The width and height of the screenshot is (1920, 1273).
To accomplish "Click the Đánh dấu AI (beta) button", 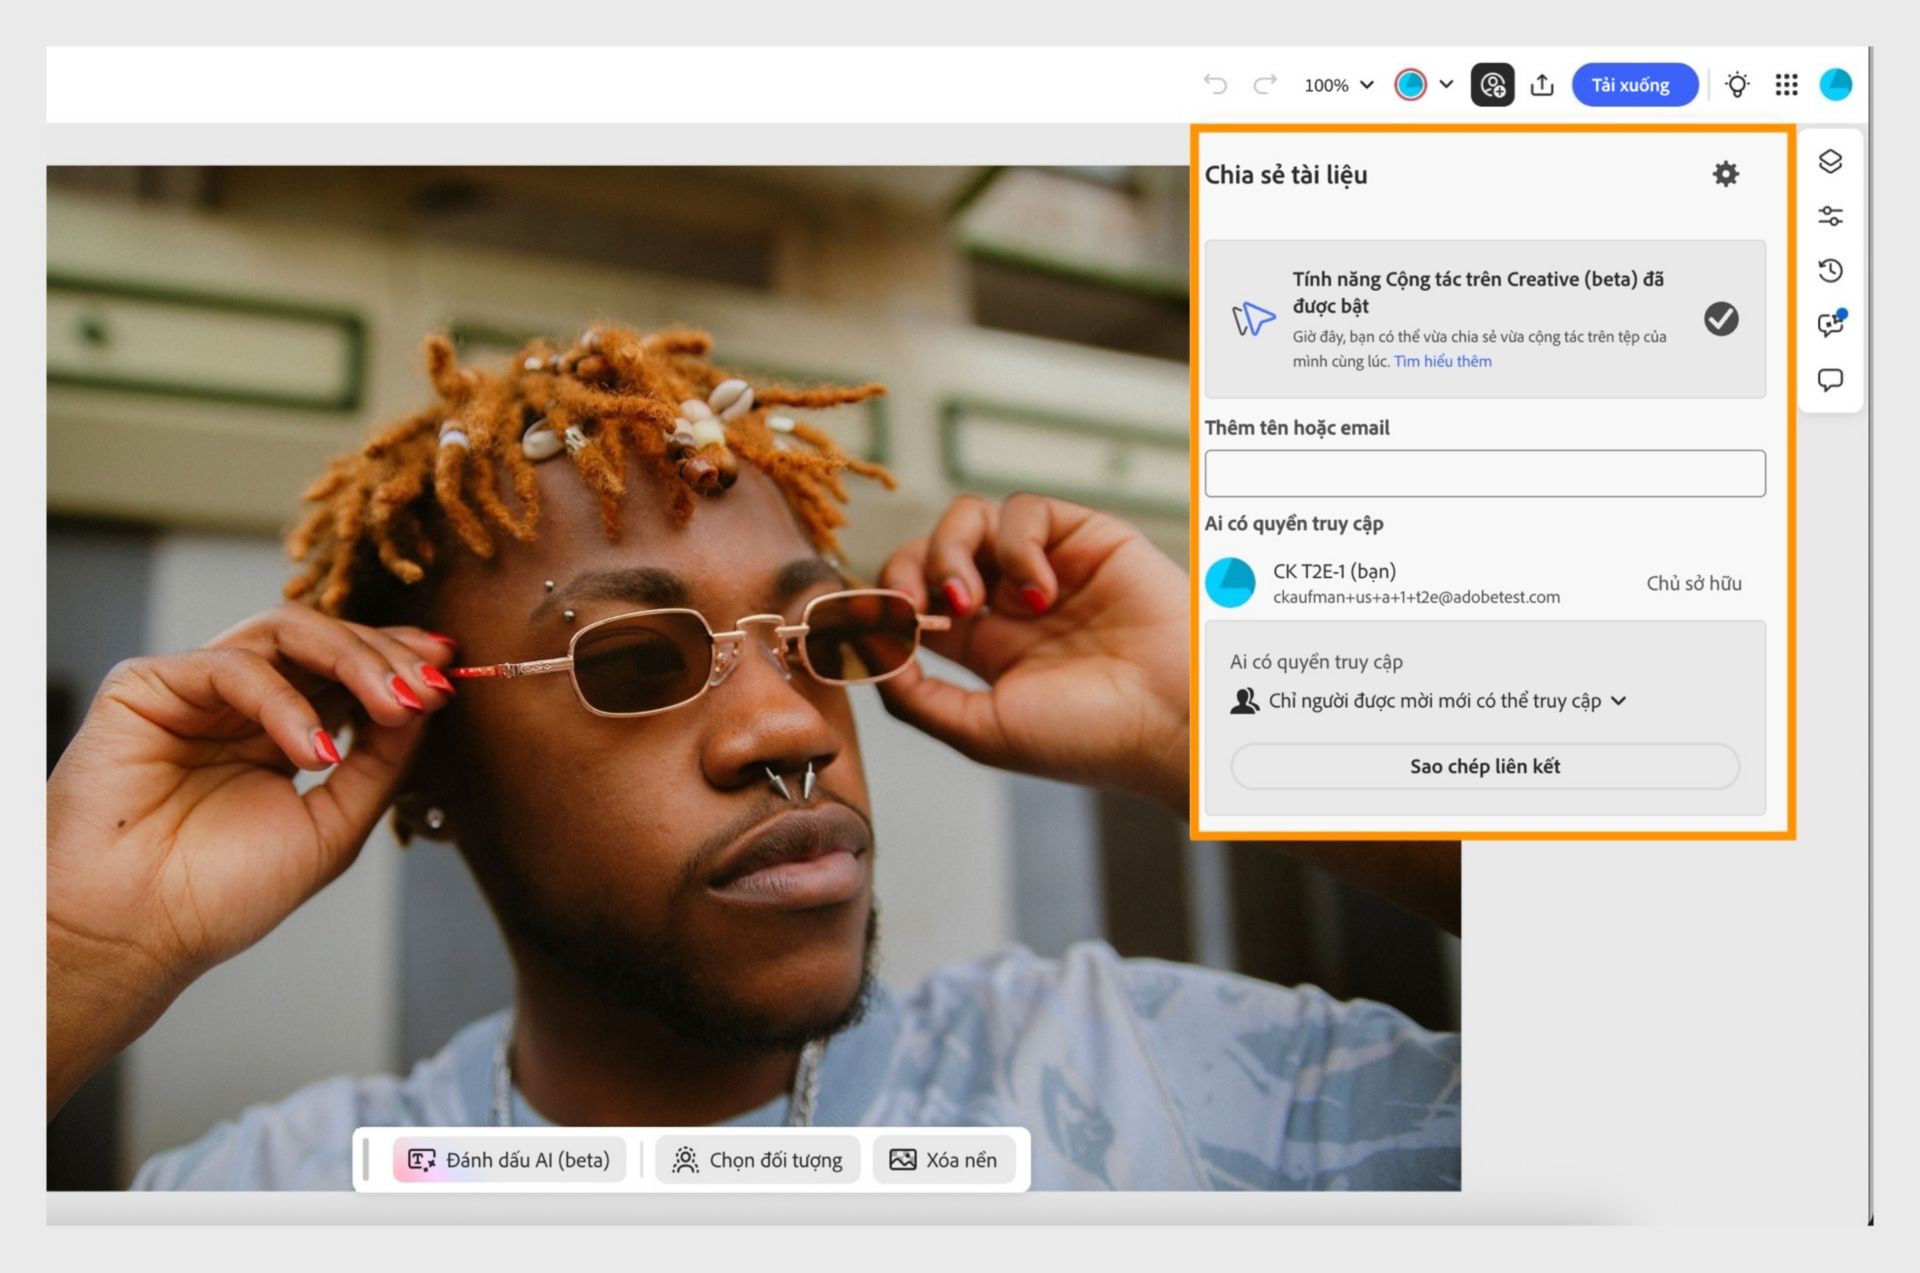I will coord(509,1160).
